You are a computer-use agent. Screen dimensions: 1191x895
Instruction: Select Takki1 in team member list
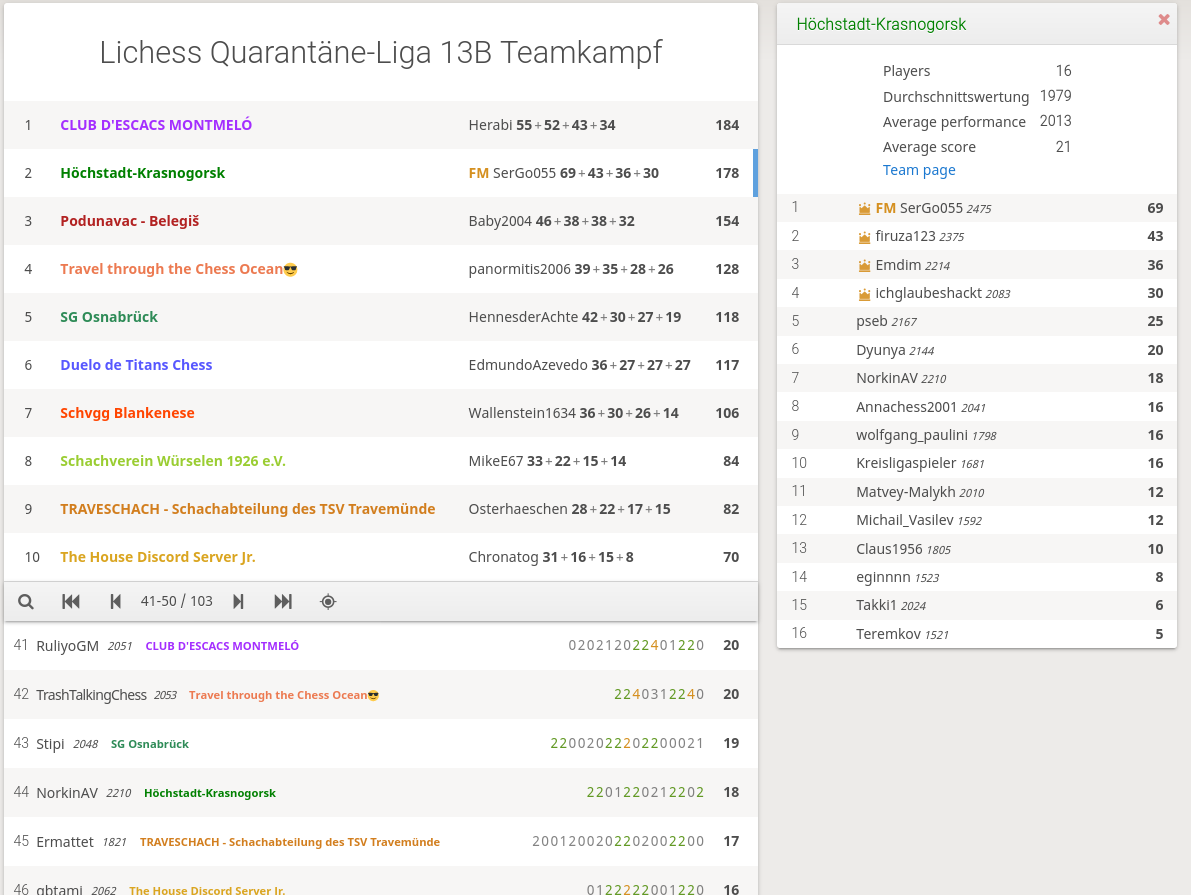977,606
